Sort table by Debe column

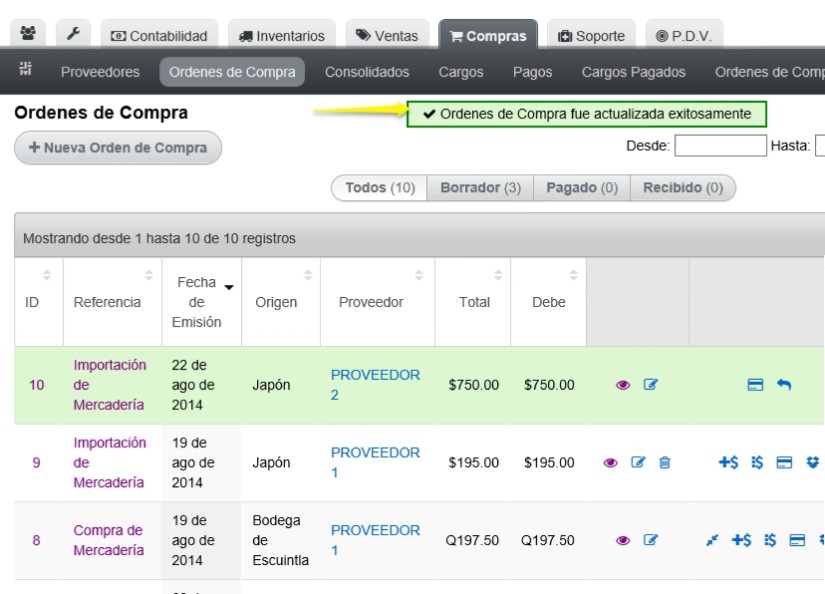click(x=548, y=301)
